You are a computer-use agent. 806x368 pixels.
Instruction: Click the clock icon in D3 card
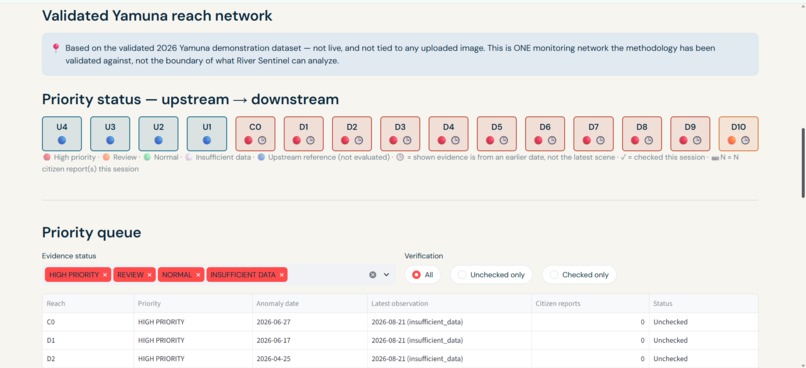click(x=407, y=140)
